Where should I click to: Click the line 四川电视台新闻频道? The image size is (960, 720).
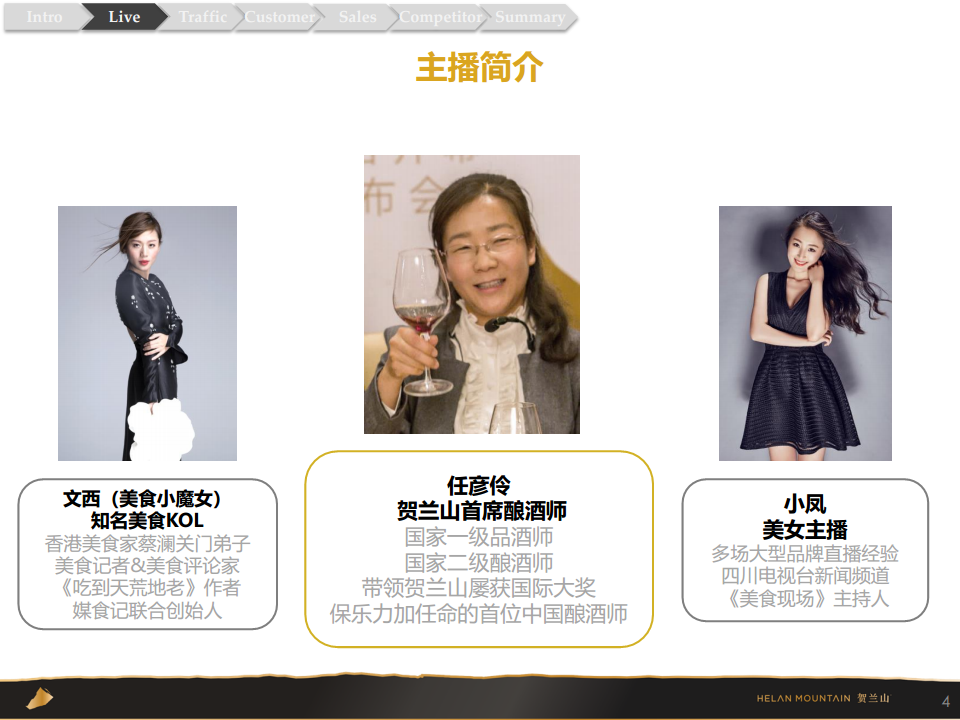805,576
